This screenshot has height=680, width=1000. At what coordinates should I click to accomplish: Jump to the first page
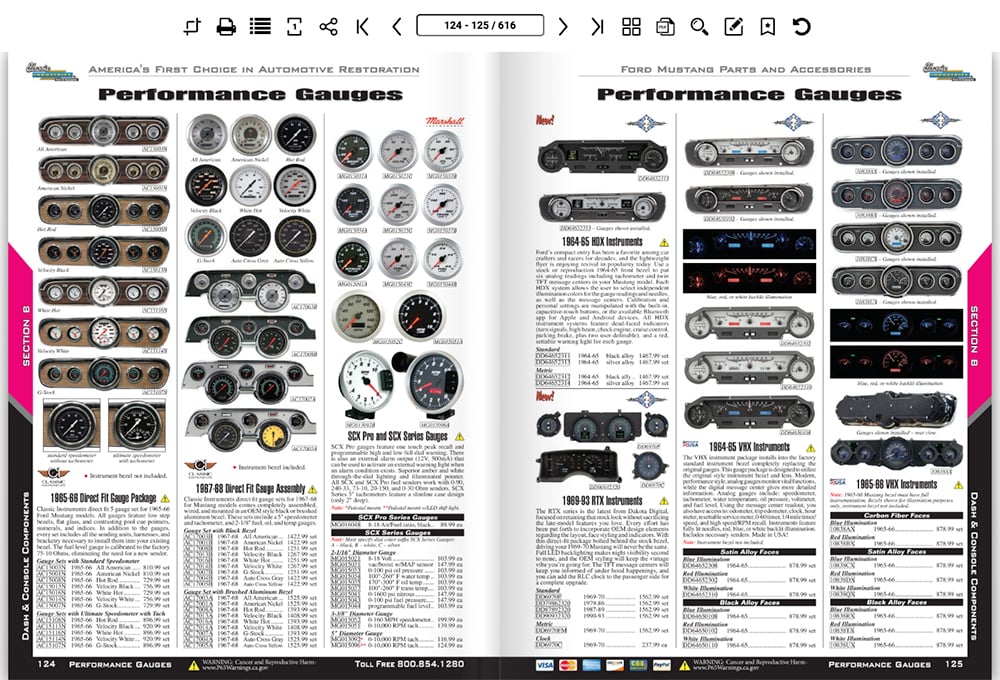click(x=363, y=26)
